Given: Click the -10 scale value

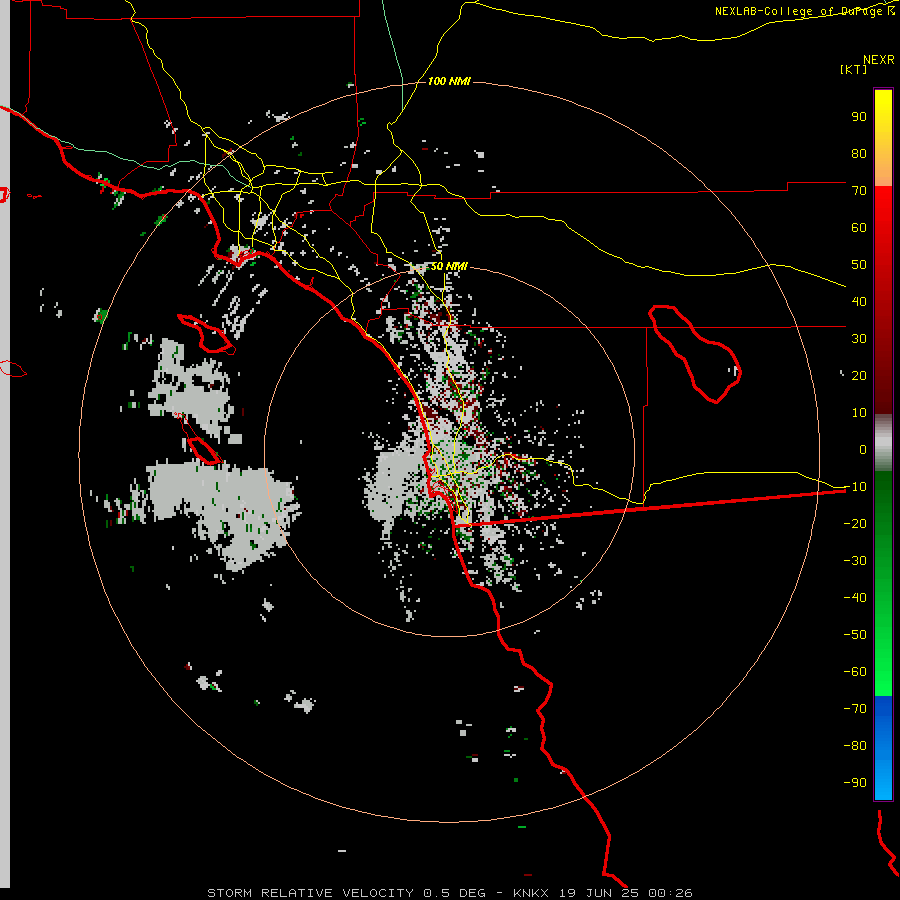Looking at the screenshot, I should pos(855,487).
